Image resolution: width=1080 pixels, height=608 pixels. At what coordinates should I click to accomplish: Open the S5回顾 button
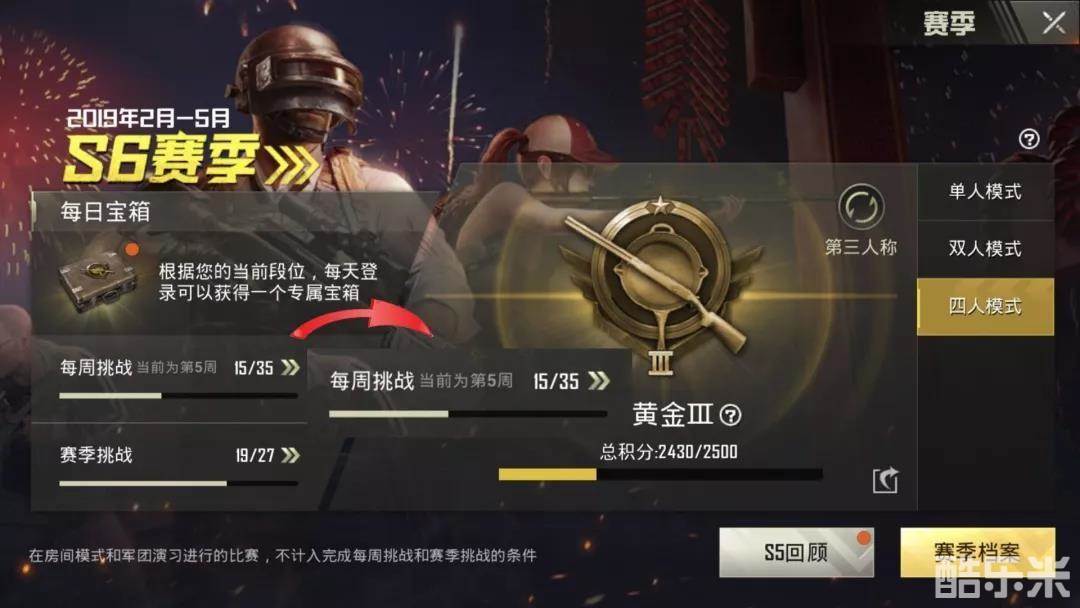796,552
